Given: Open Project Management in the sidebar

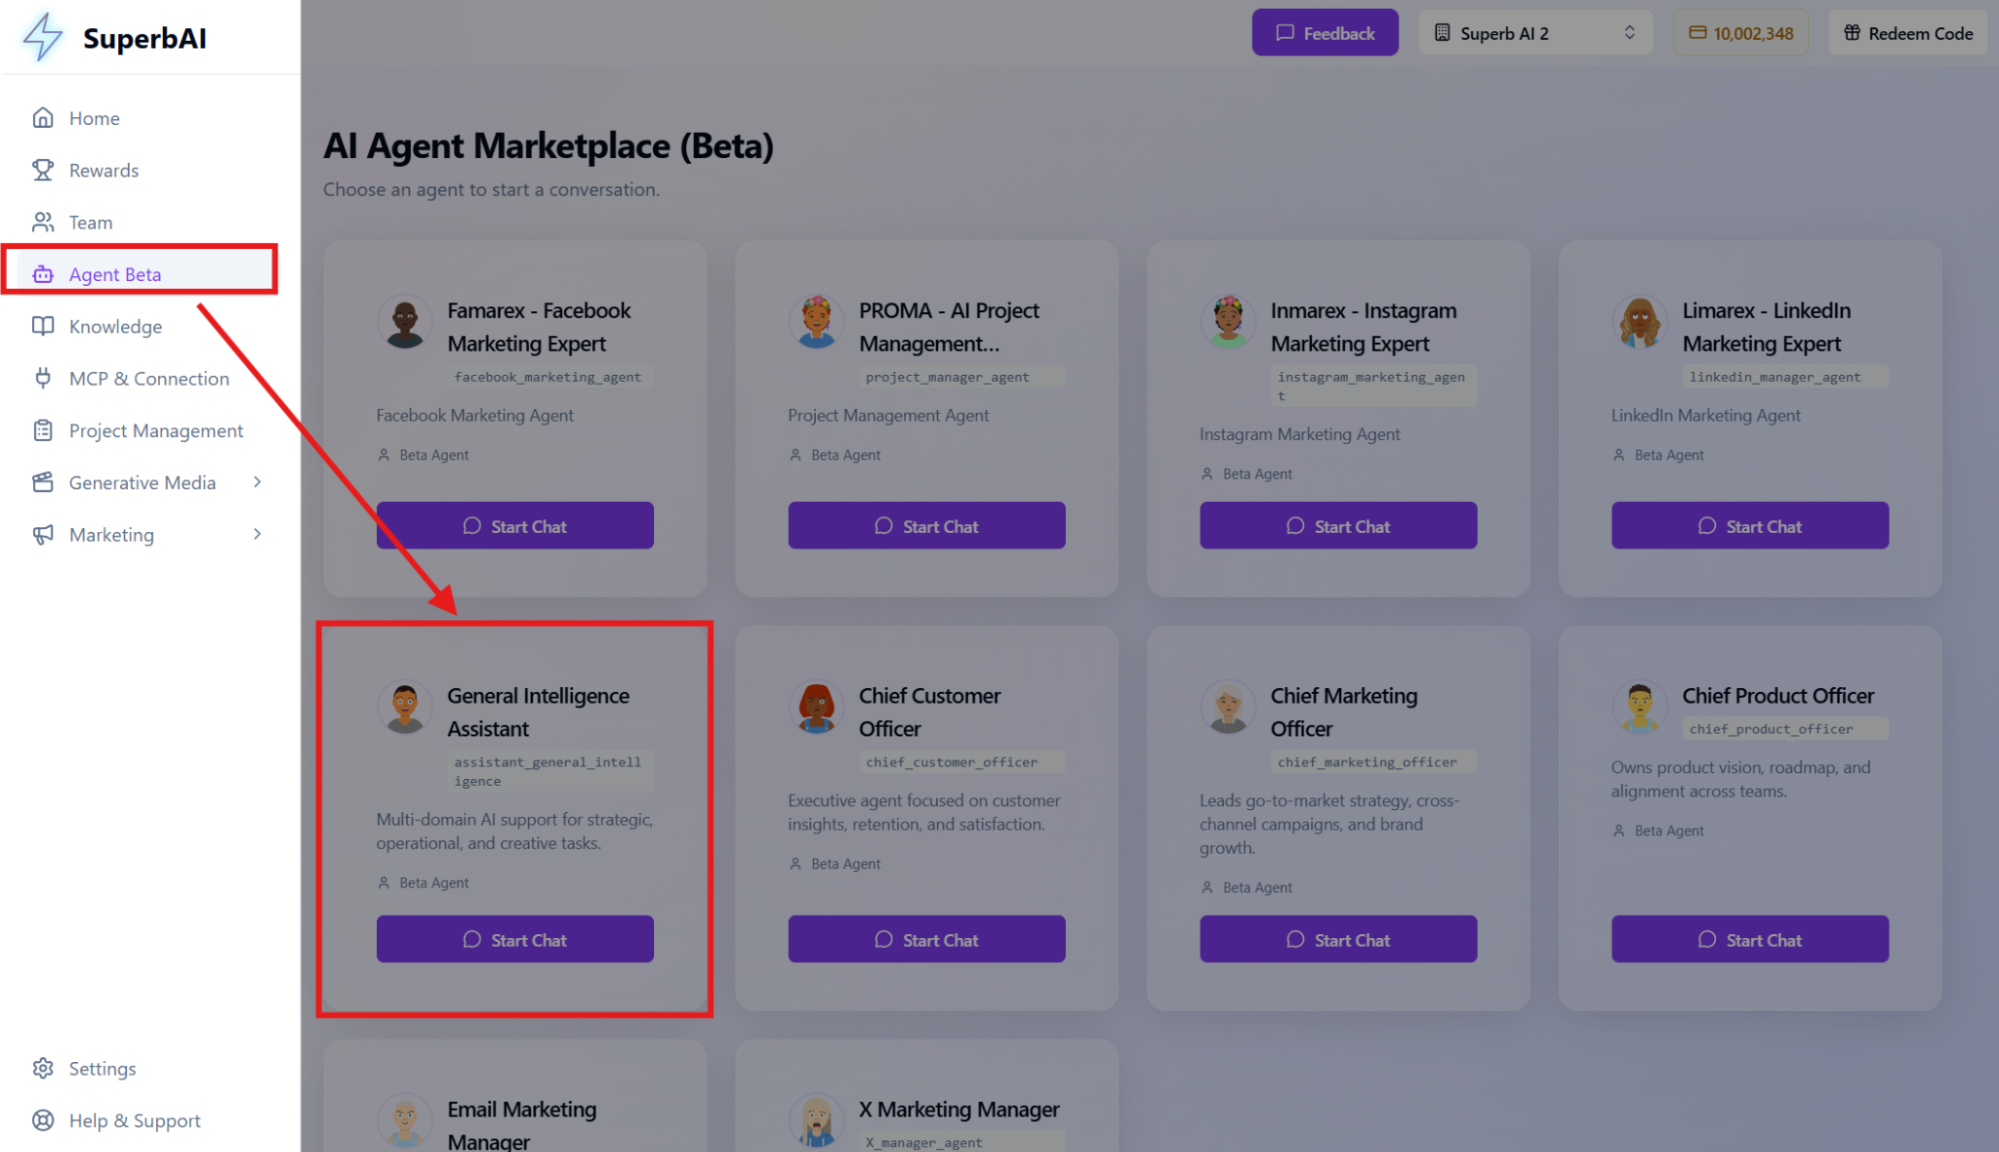Looking at the screenshot, I should coord(155,430).
